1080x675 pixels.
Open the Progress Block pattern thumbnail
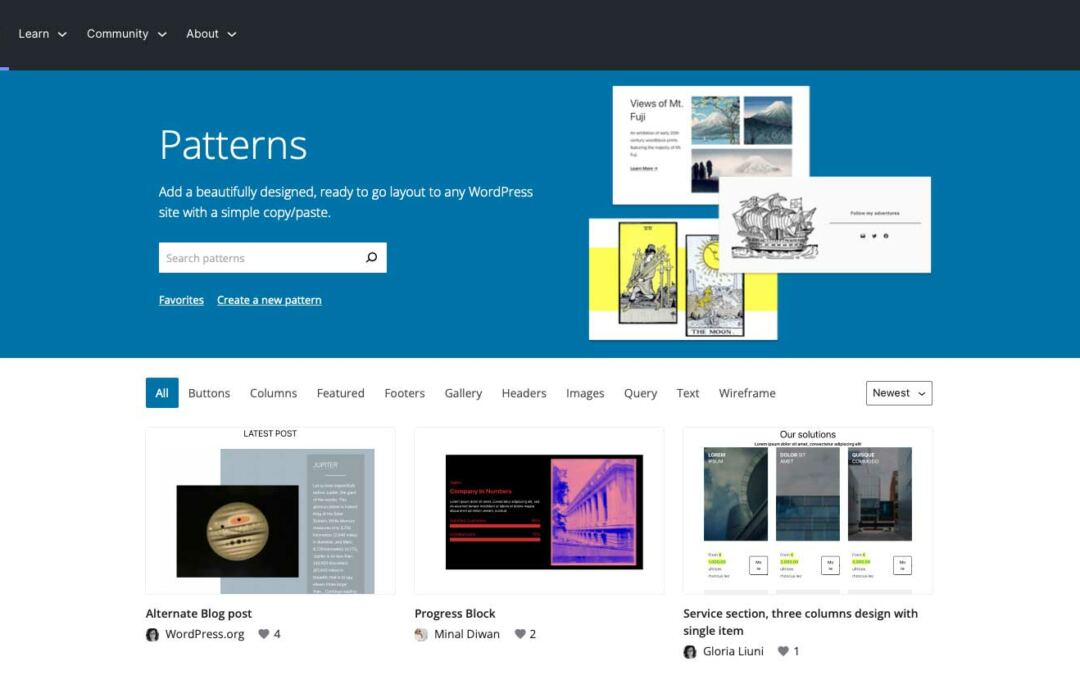pos(539,511)
